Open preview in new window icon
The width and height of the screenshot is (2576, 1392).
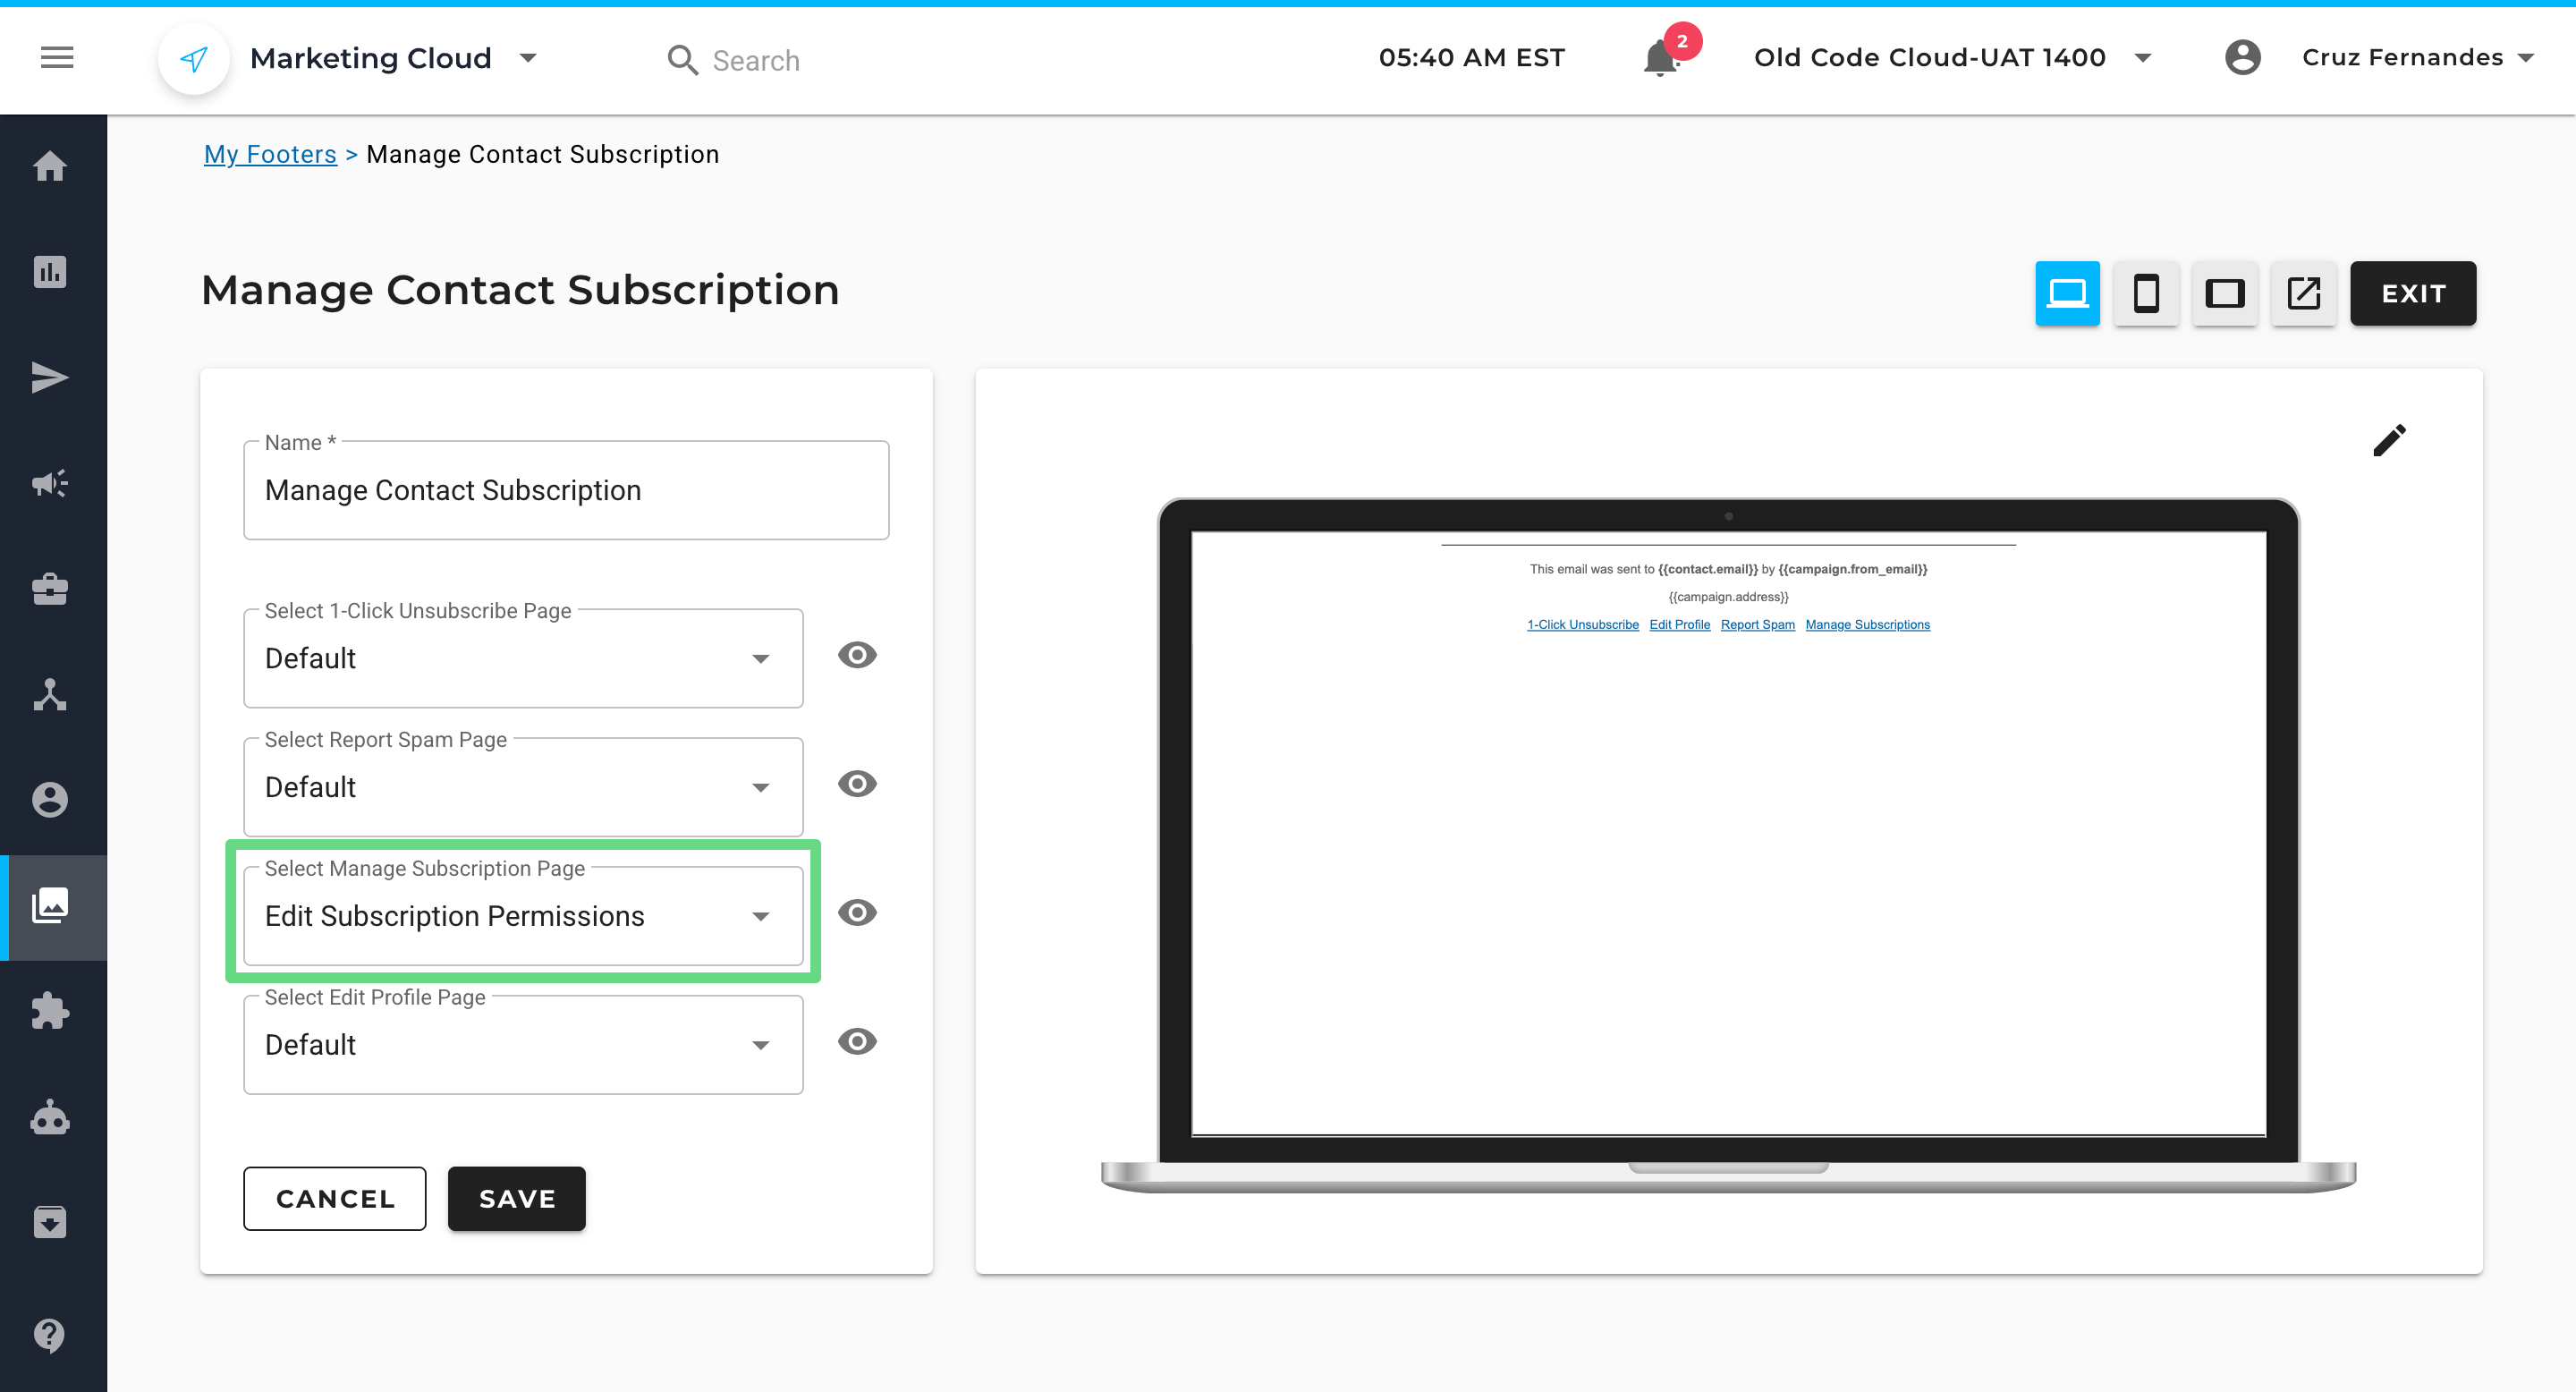pos(2303,293)
